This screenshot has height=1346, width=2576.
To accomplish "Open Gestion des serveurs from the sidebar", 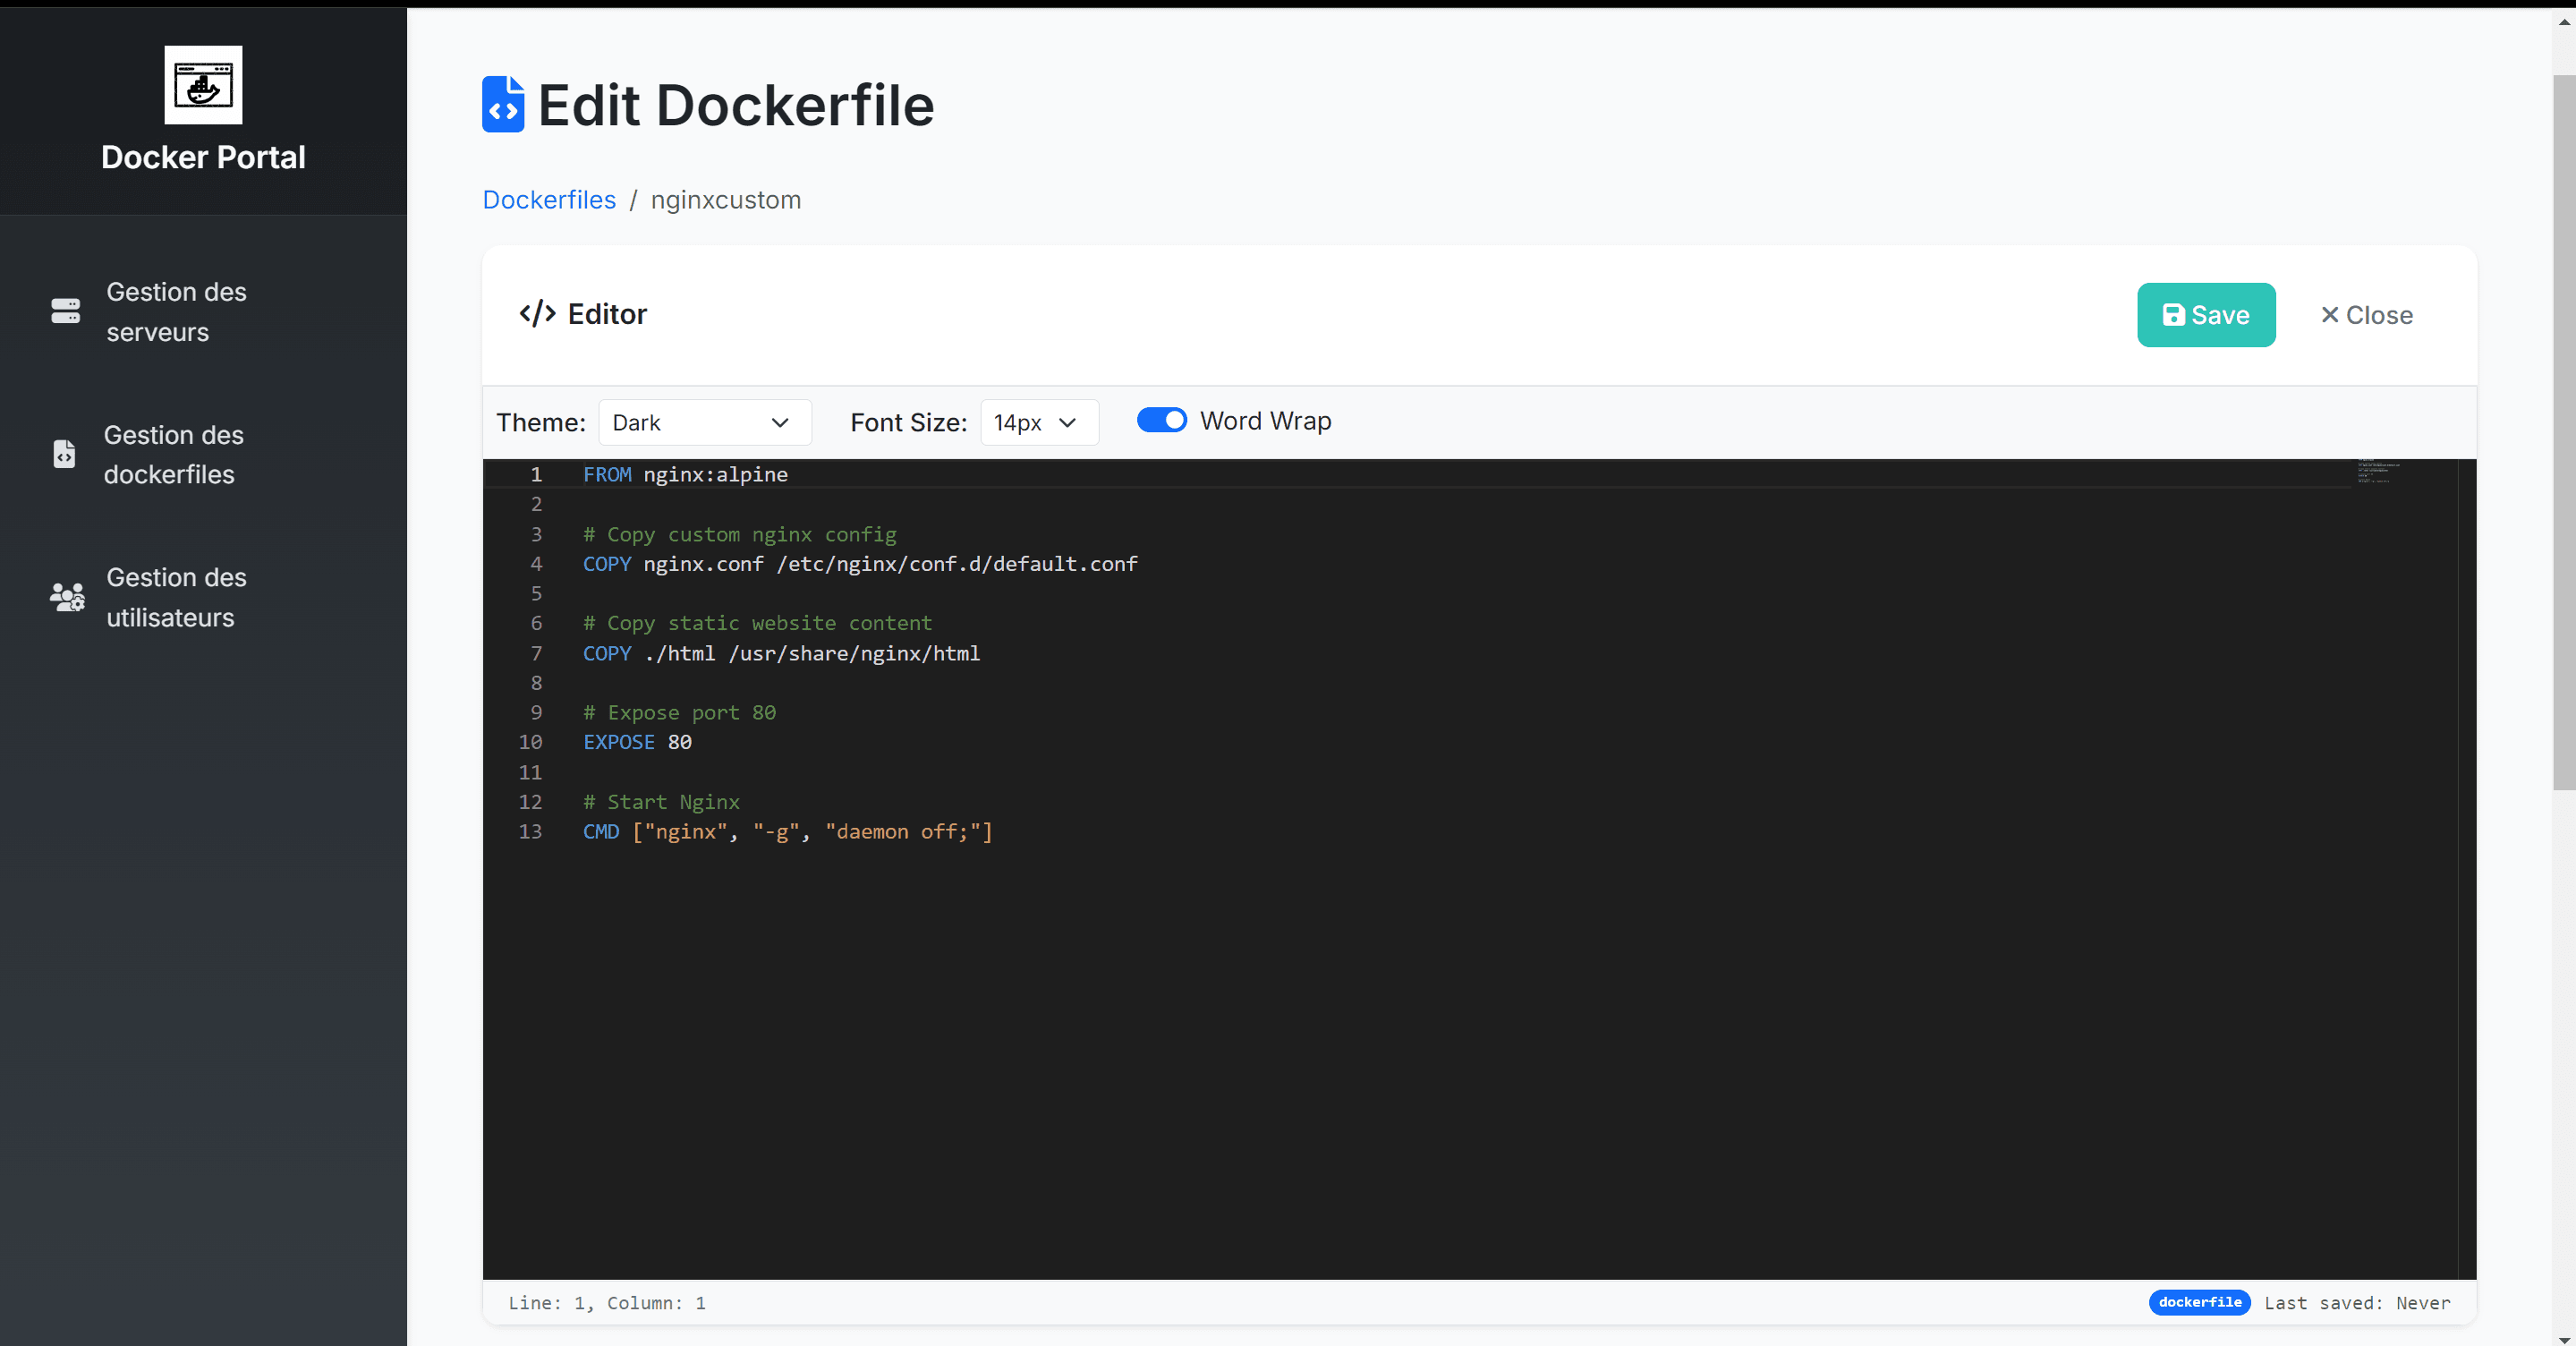I will click(176, 312).
